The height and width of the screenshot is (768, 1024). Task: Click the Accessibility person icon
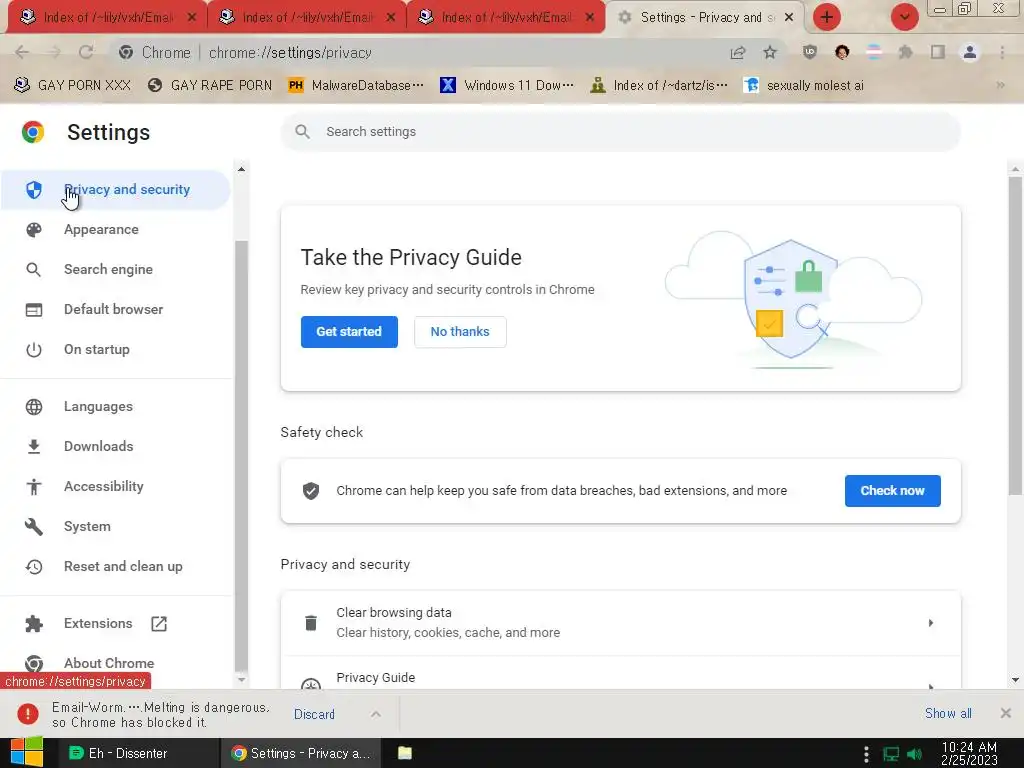tap(34, 487)
